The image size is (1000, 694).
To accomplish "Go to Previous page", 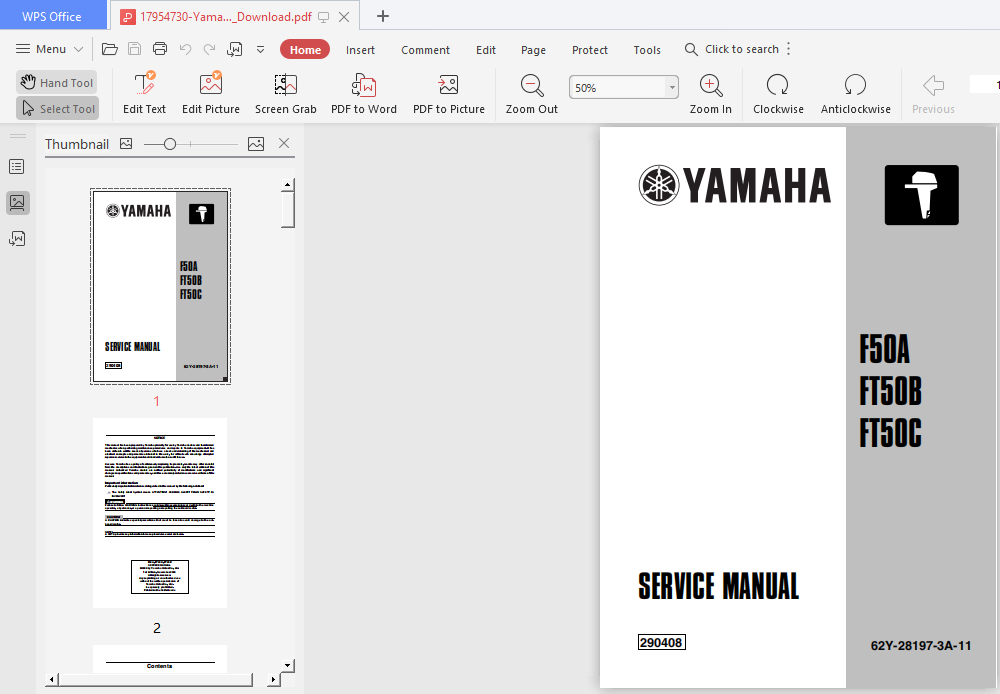I will click(933, 93).
